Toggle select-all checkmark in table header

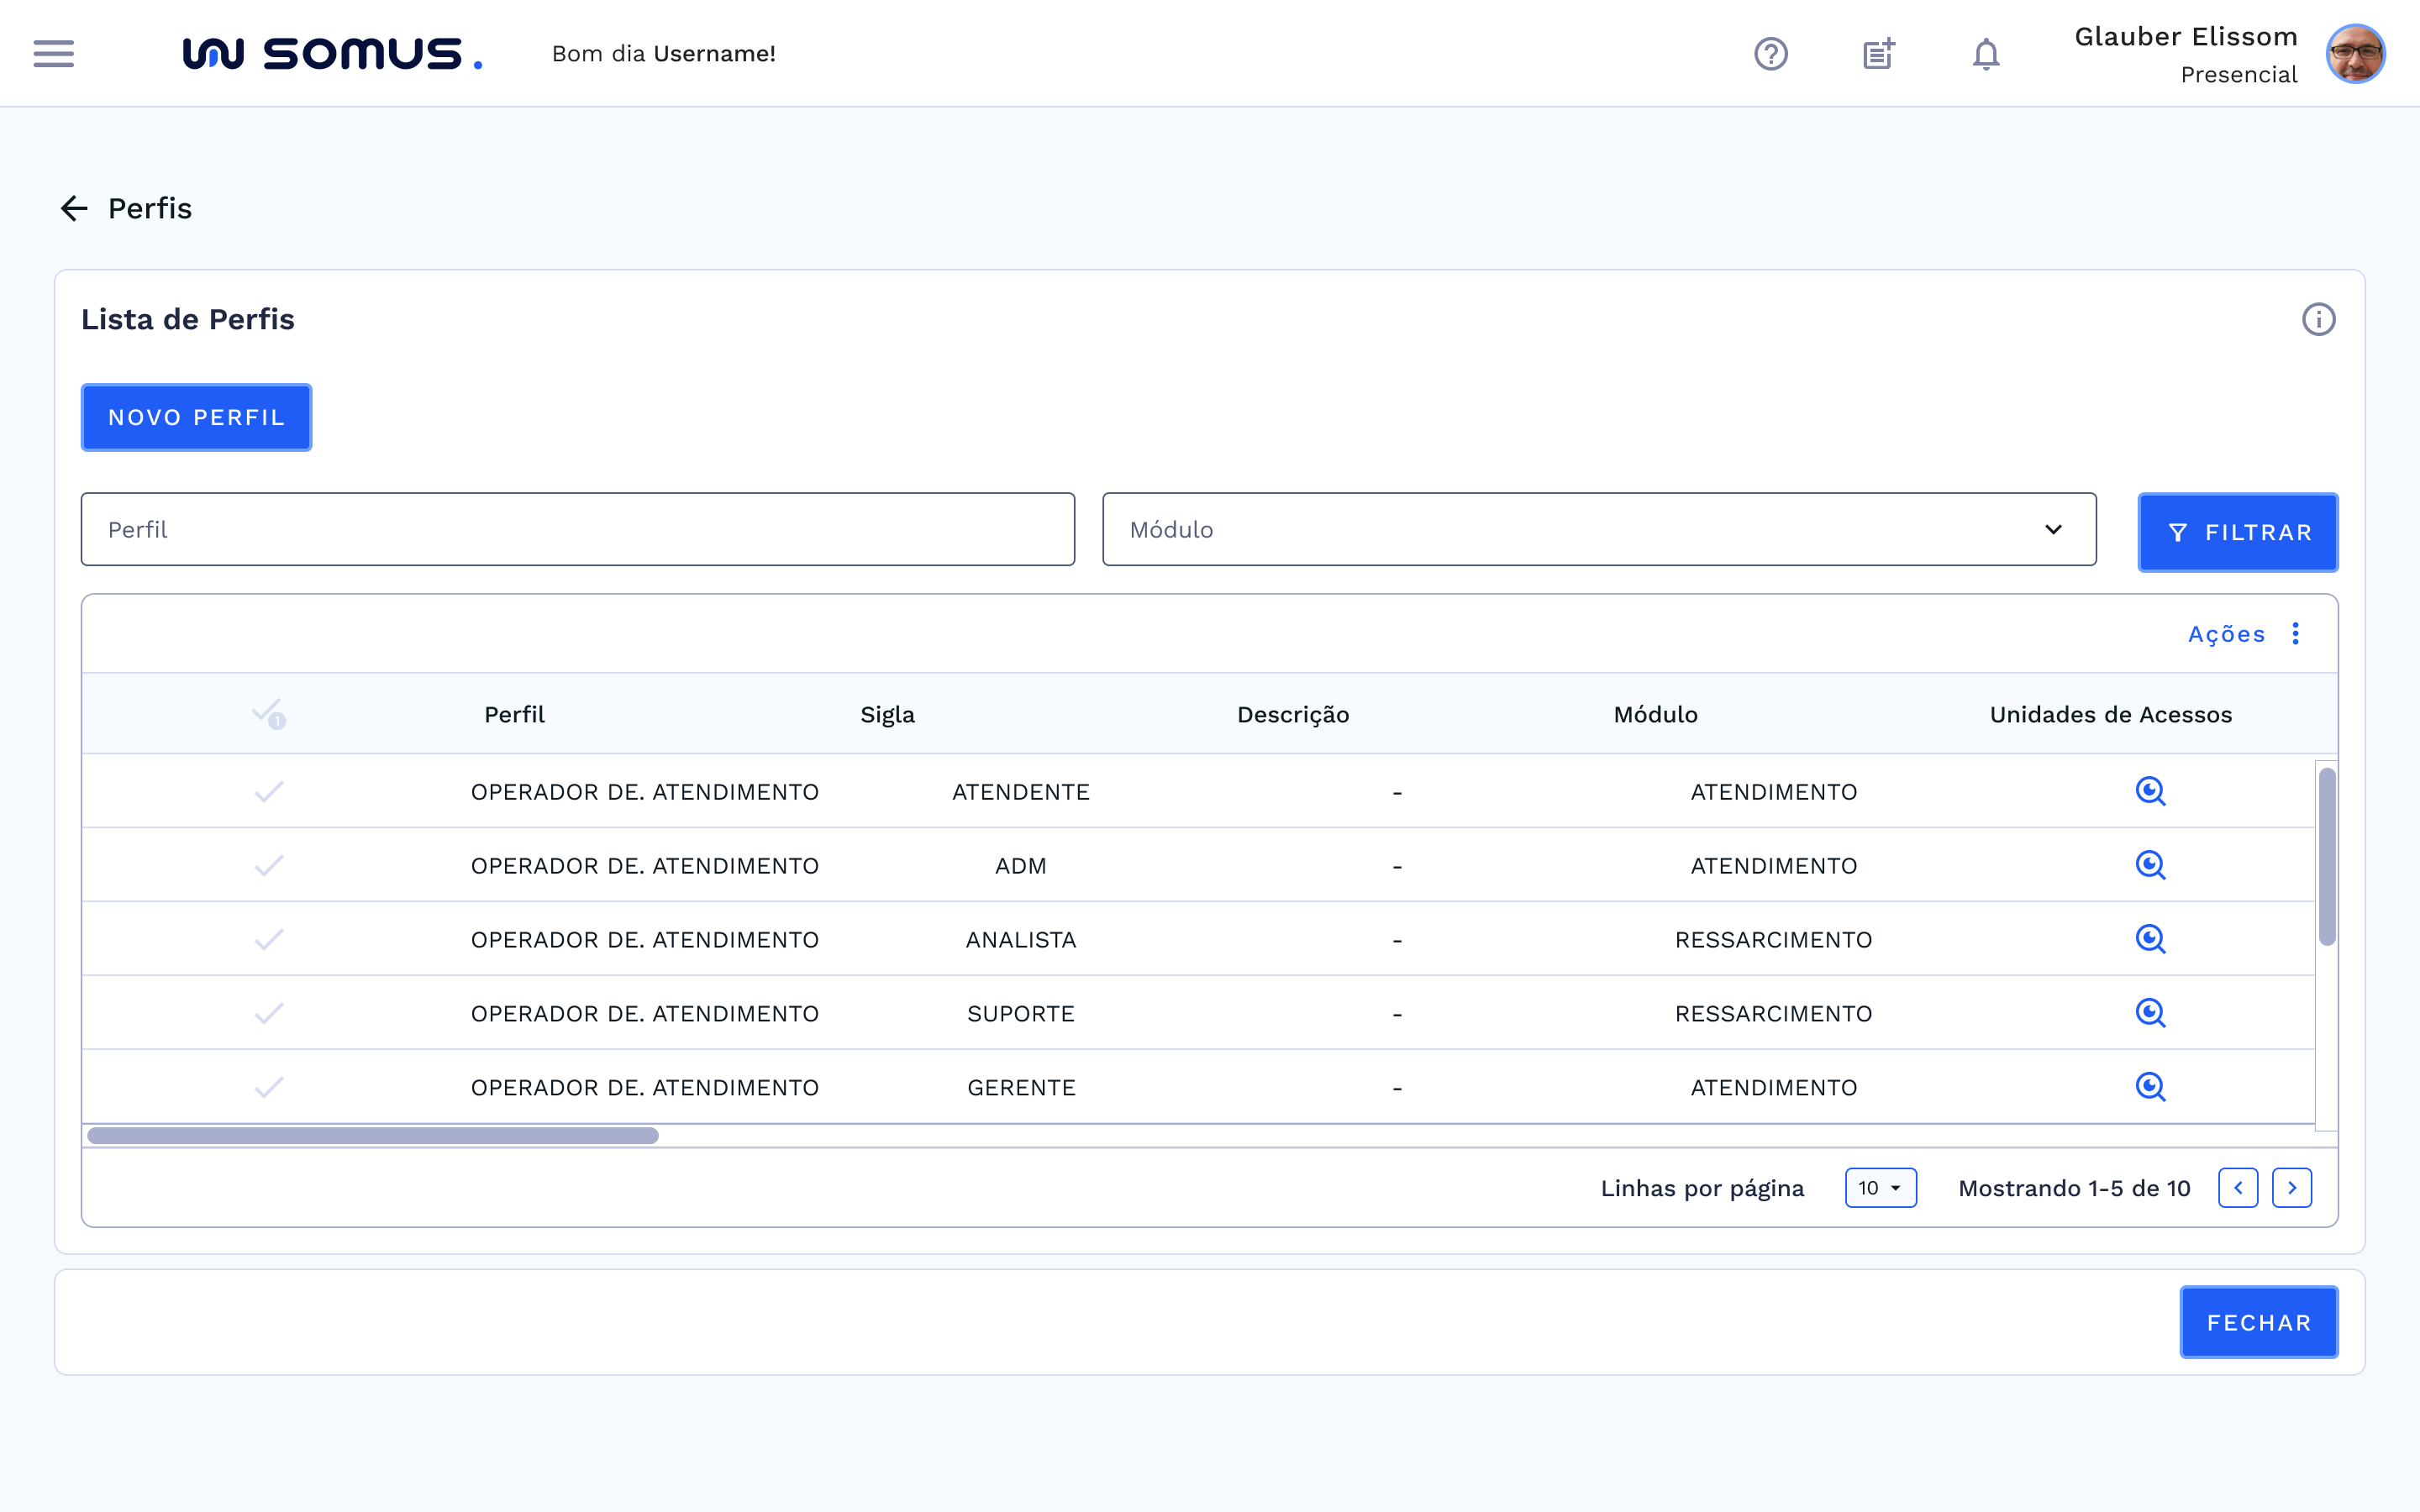268,714
